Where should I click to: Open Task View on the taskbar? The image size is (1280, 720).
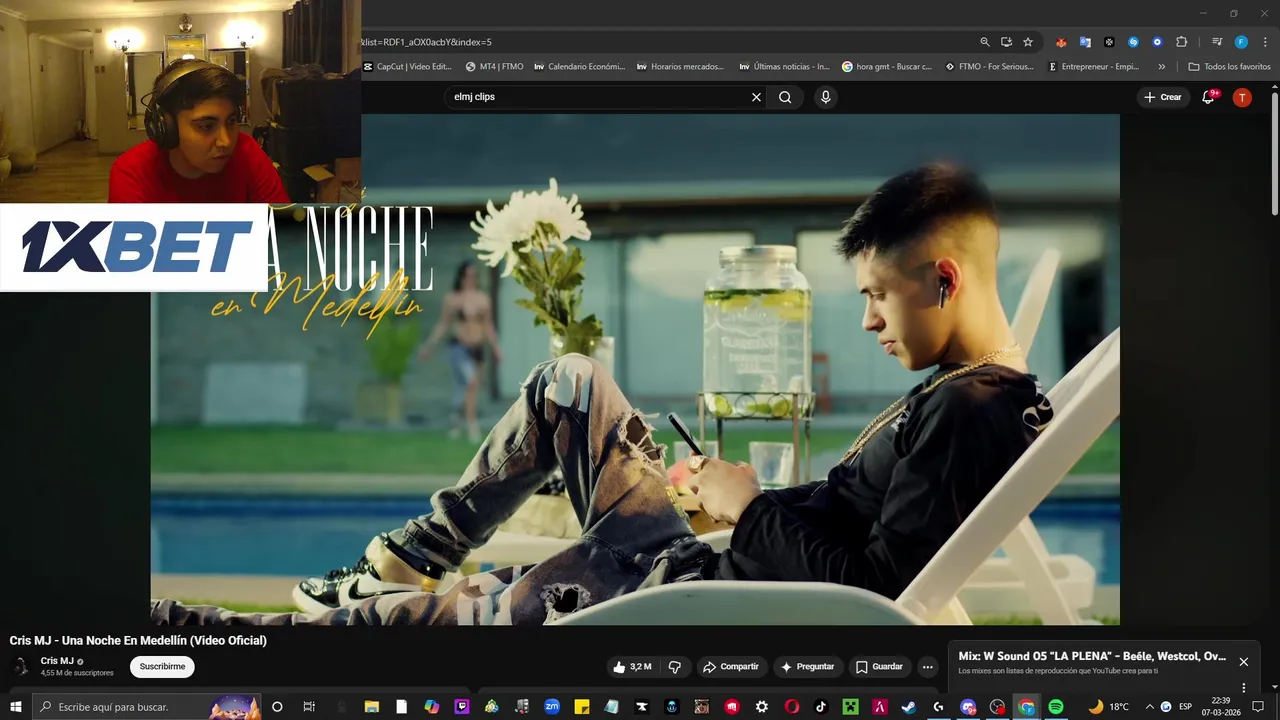309,707
